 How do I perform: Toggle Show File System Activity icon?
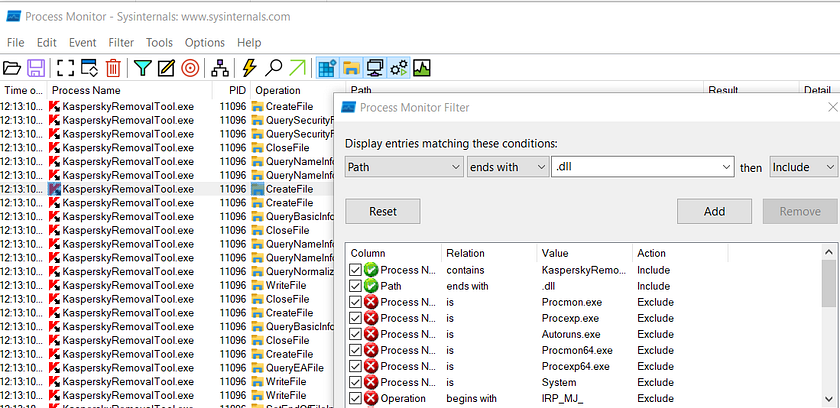[351, 68]
